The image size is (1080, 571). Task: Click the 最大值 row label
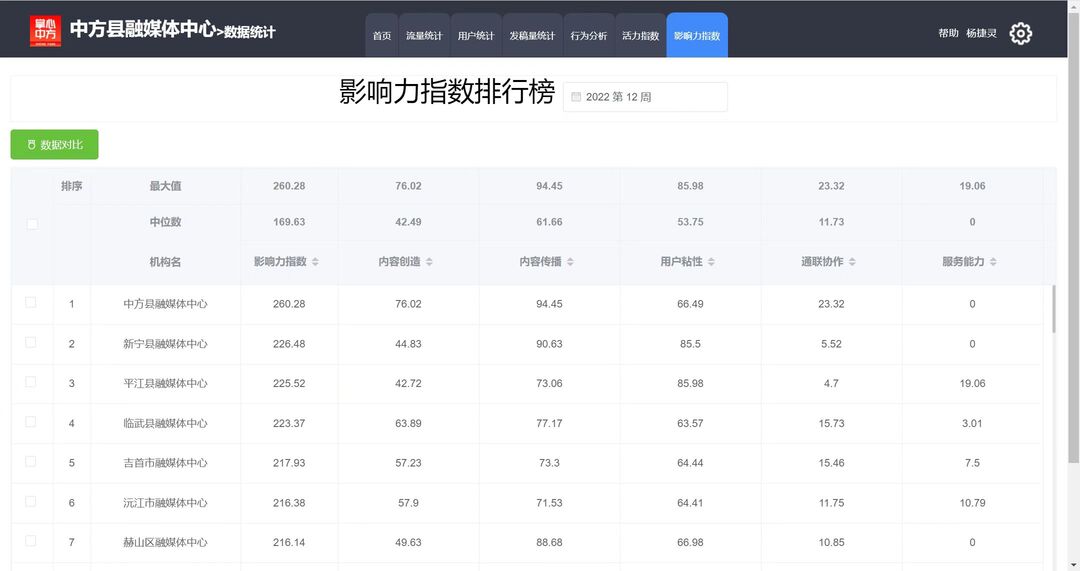click(165, 186)
